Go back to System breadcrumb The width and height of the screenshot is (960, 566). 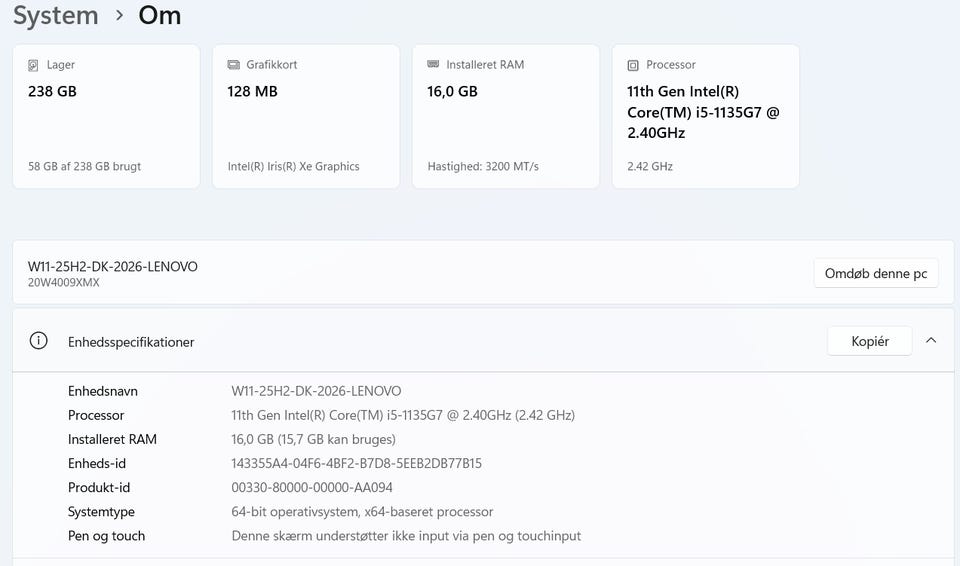click(x=56, y=16)
